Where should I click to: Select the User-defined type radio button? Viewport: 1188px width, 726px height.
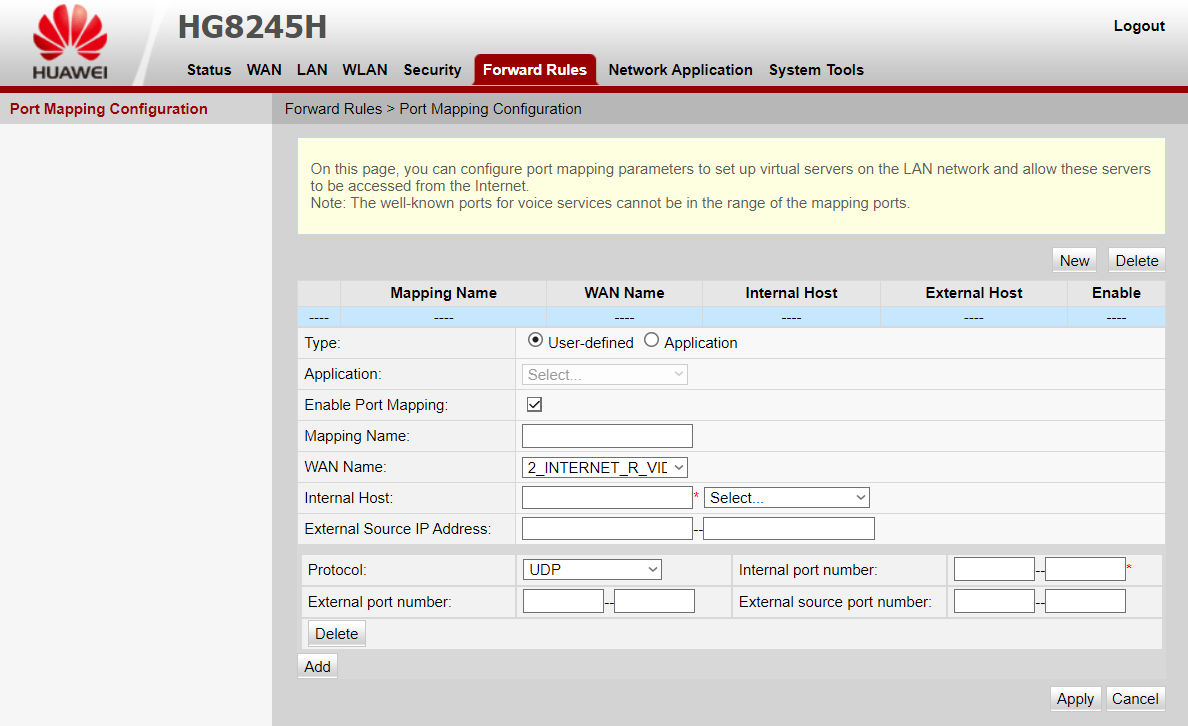(x=535, y=341)
